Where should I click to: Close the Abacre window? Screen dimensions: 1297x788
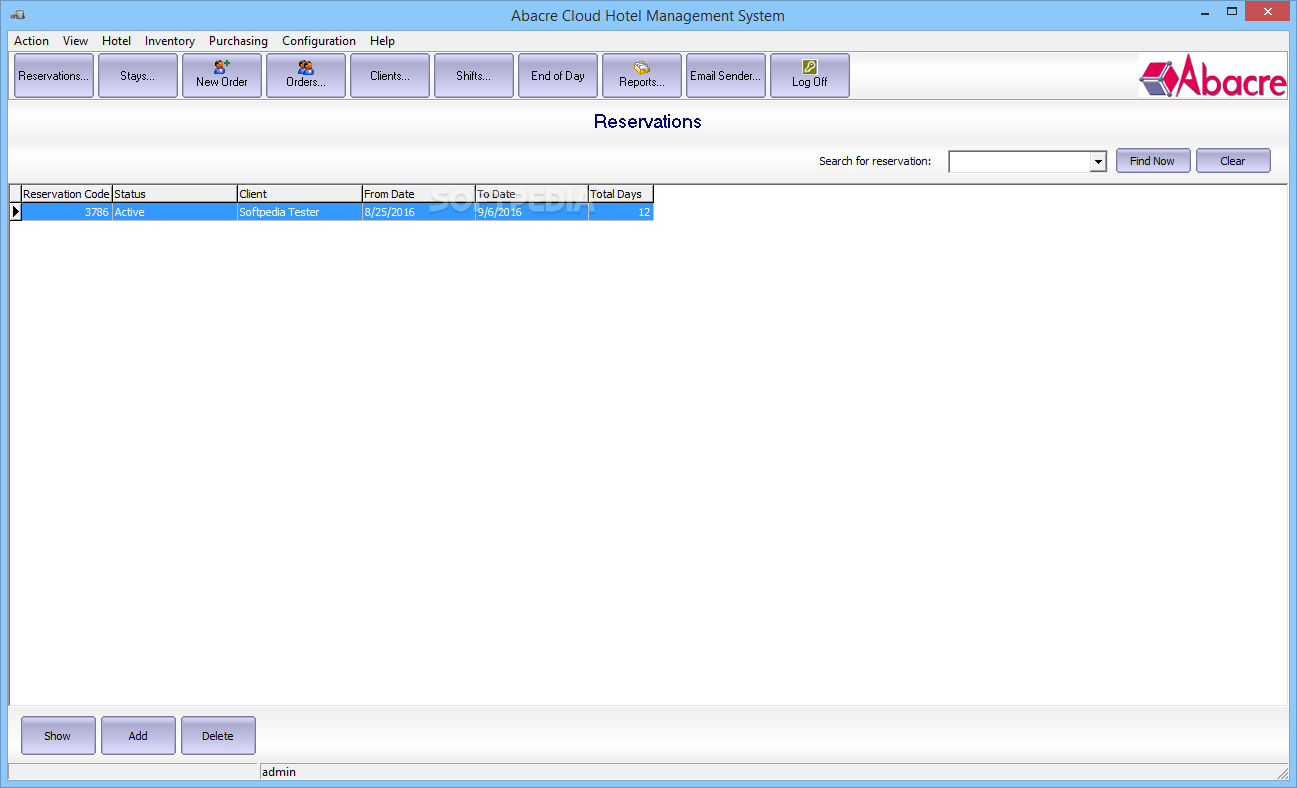pyautogui.click(x=1268, y=12)
